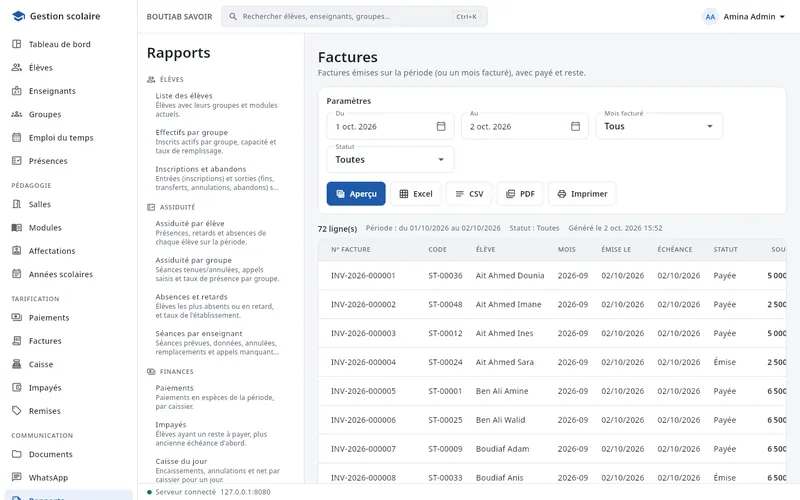
Task: Sort by ÉLÈVE column header
Action: click(x=485, y=249)
